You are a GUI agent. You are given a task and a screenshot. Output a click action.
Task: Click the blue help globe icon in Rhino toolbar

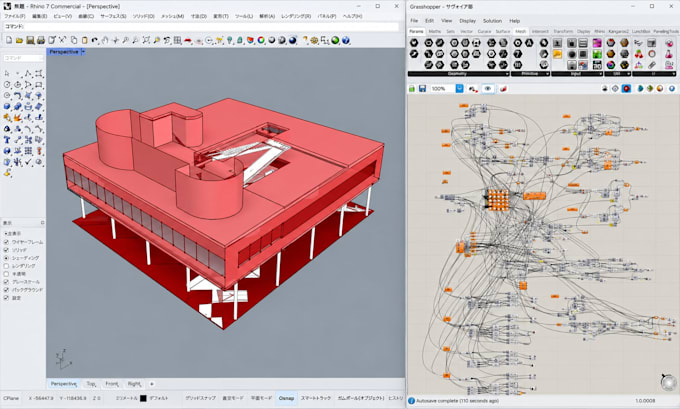click(346, 40)
